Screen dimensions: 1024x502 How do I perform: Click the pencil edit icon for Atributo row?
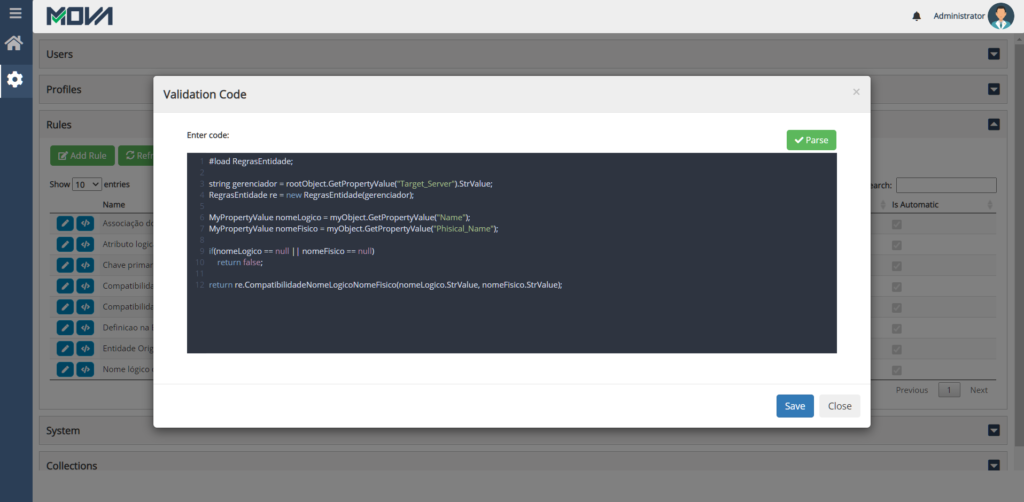click(65, 244)
